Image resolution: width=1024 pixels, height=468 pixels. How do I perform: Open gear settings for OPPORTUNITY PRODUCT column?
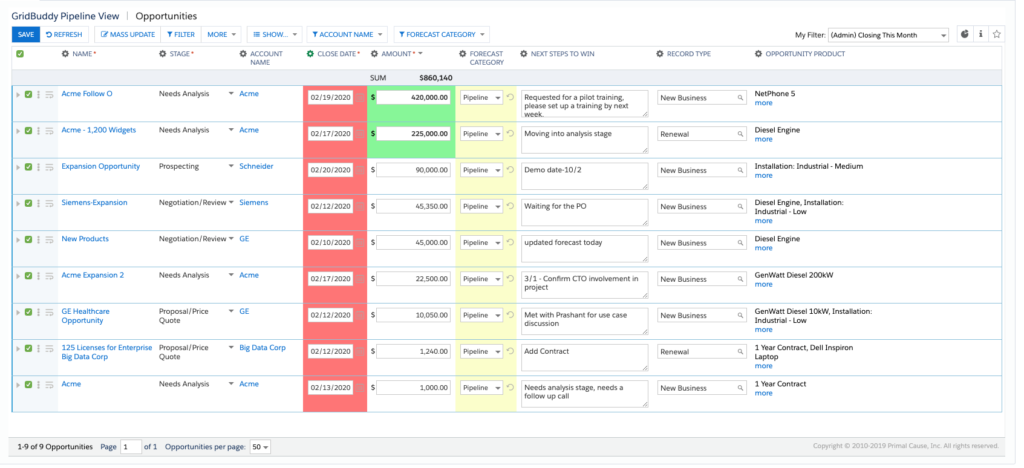click(758, 54)
